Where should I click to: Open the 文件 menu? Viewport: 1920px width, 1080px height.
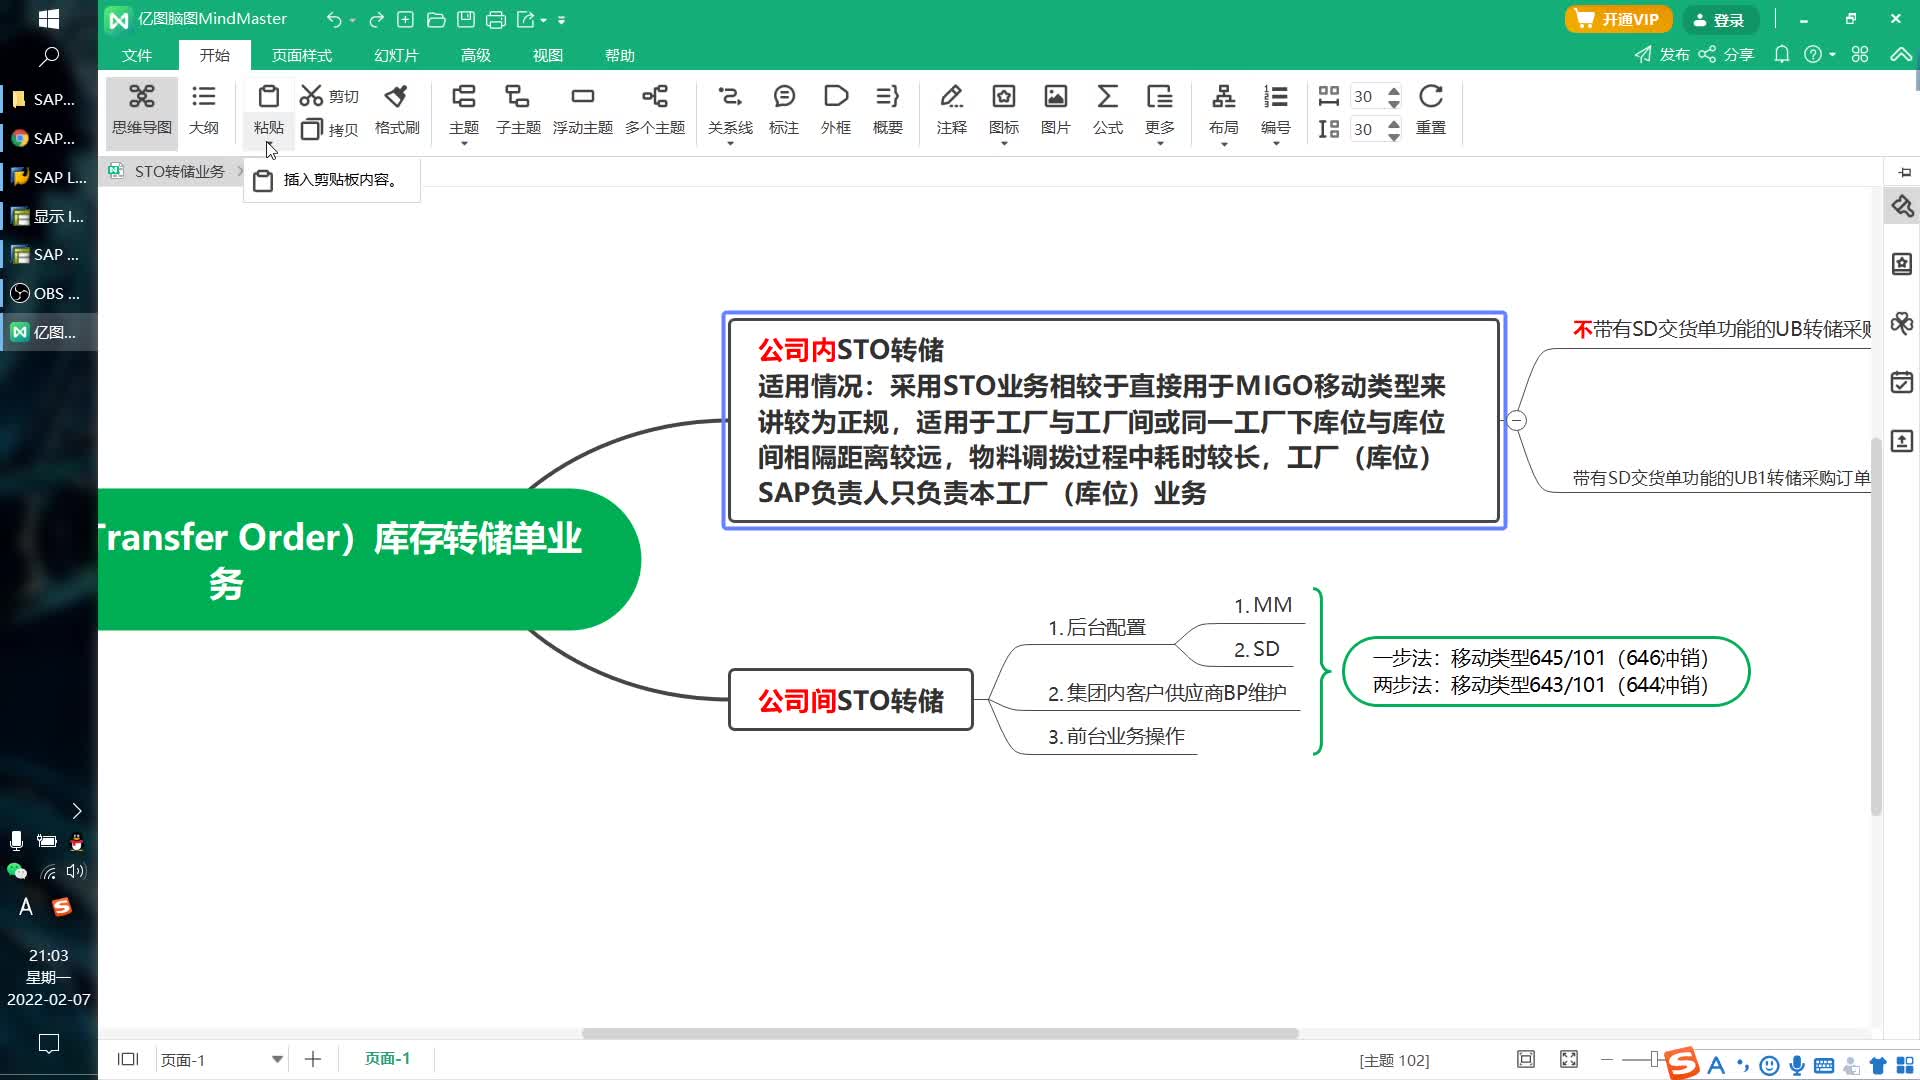point(137,55)
